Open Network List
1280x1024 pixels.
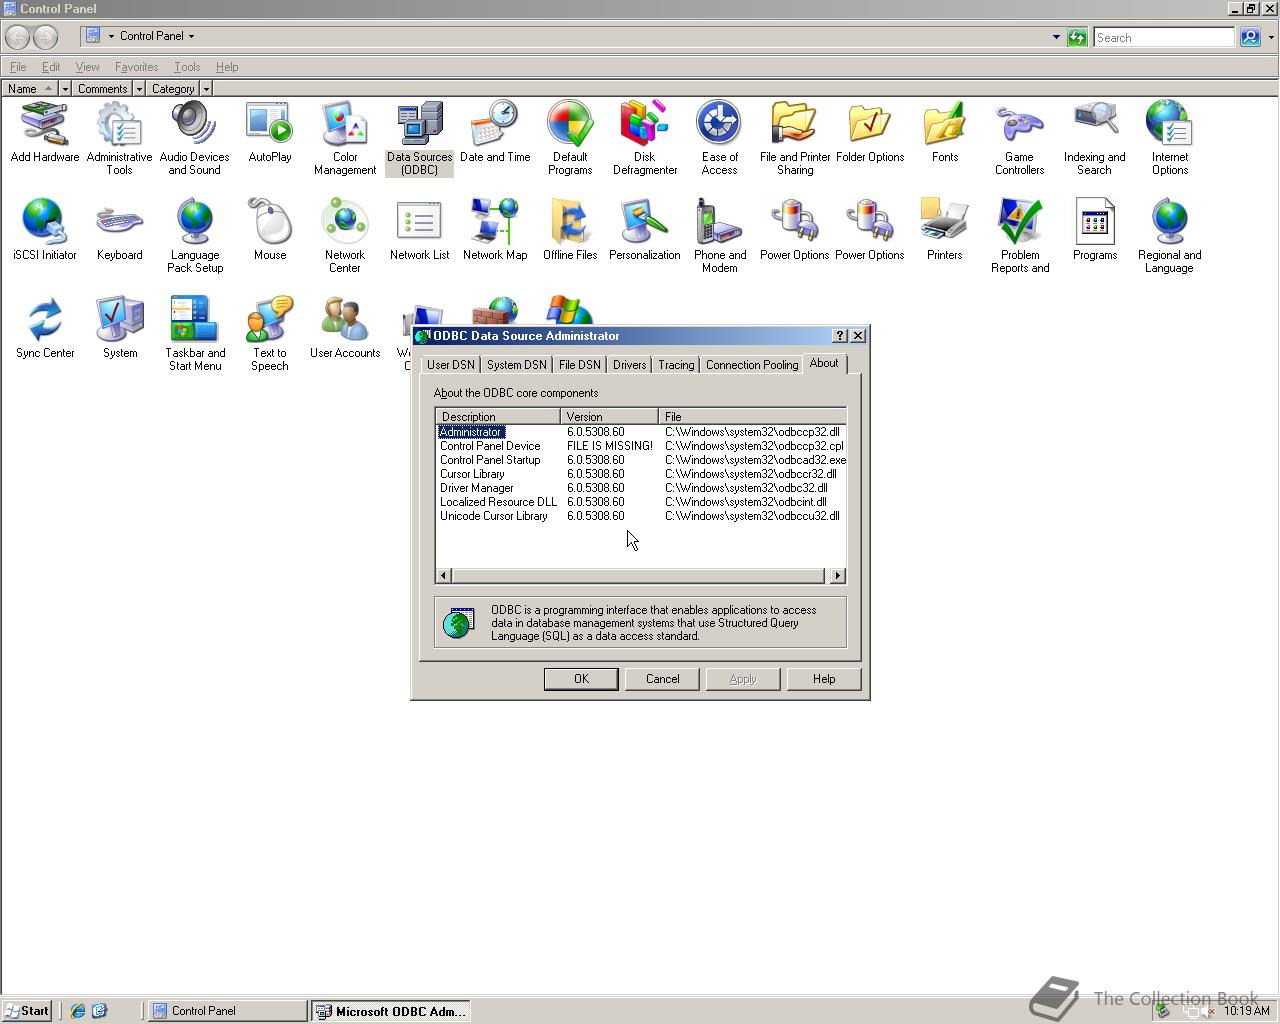[x=420, y=230]
